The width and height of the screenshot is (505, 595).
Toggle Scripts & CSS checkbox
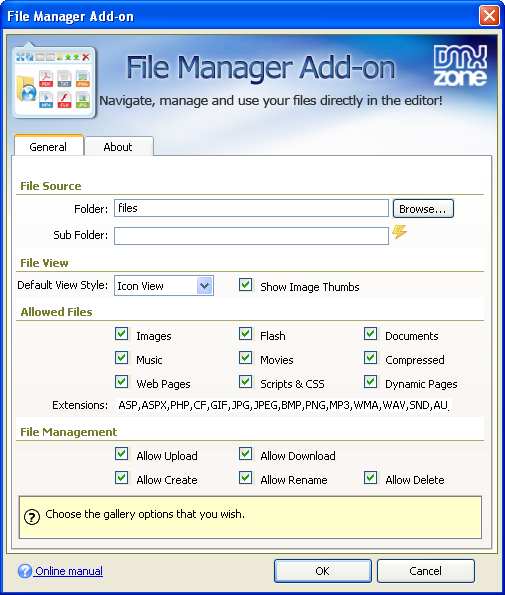tap(245, 382)
